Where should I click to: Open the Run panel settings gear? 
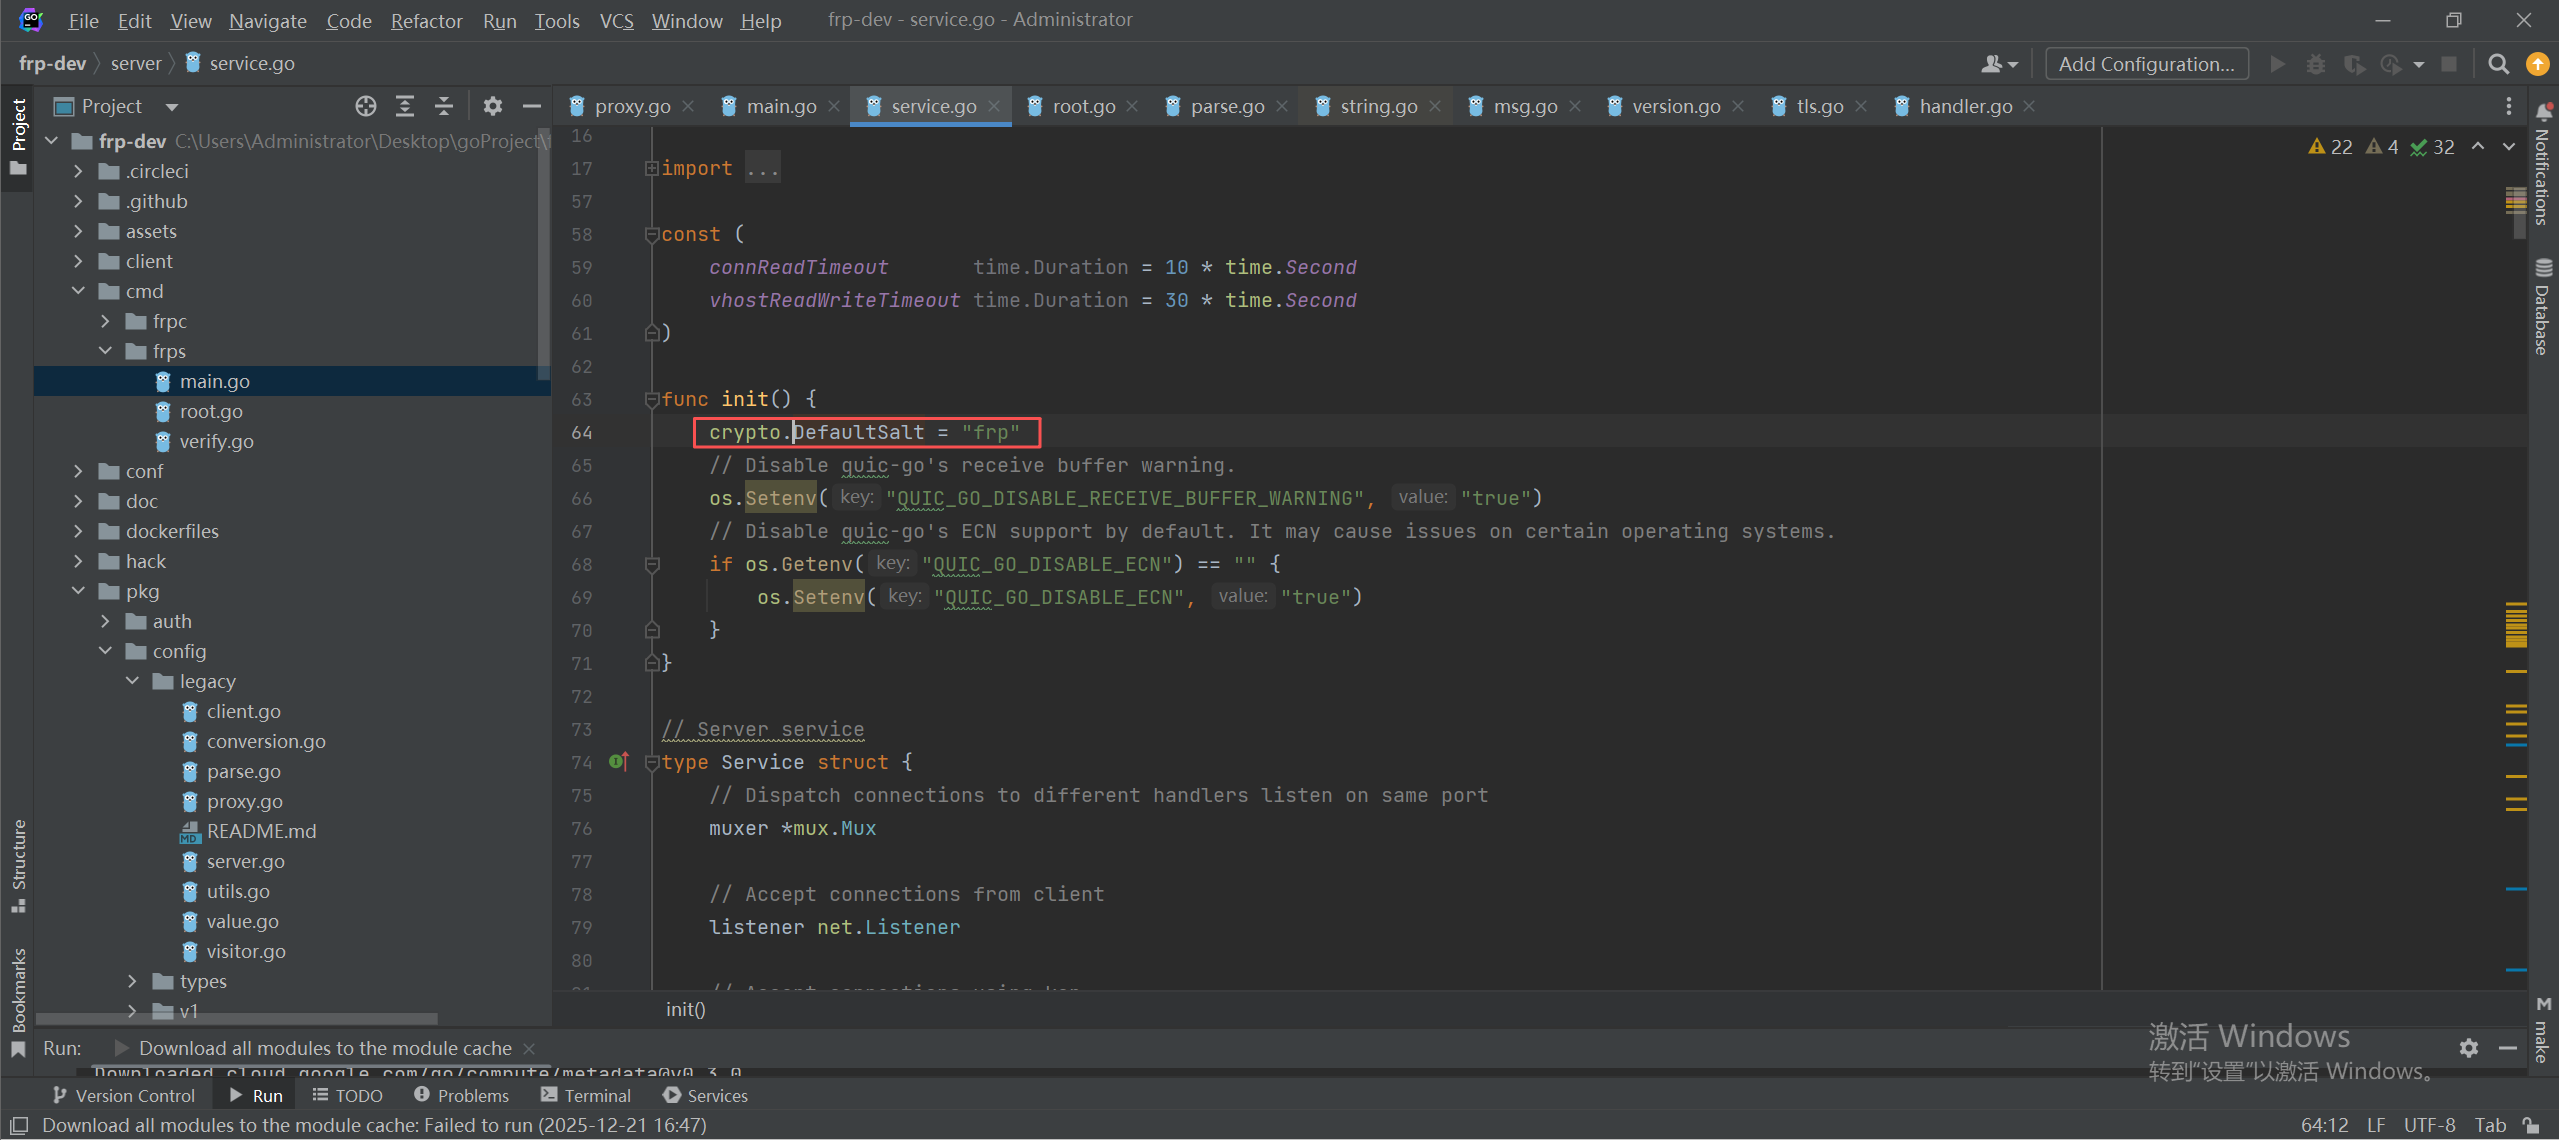tap(2469, 1047)
